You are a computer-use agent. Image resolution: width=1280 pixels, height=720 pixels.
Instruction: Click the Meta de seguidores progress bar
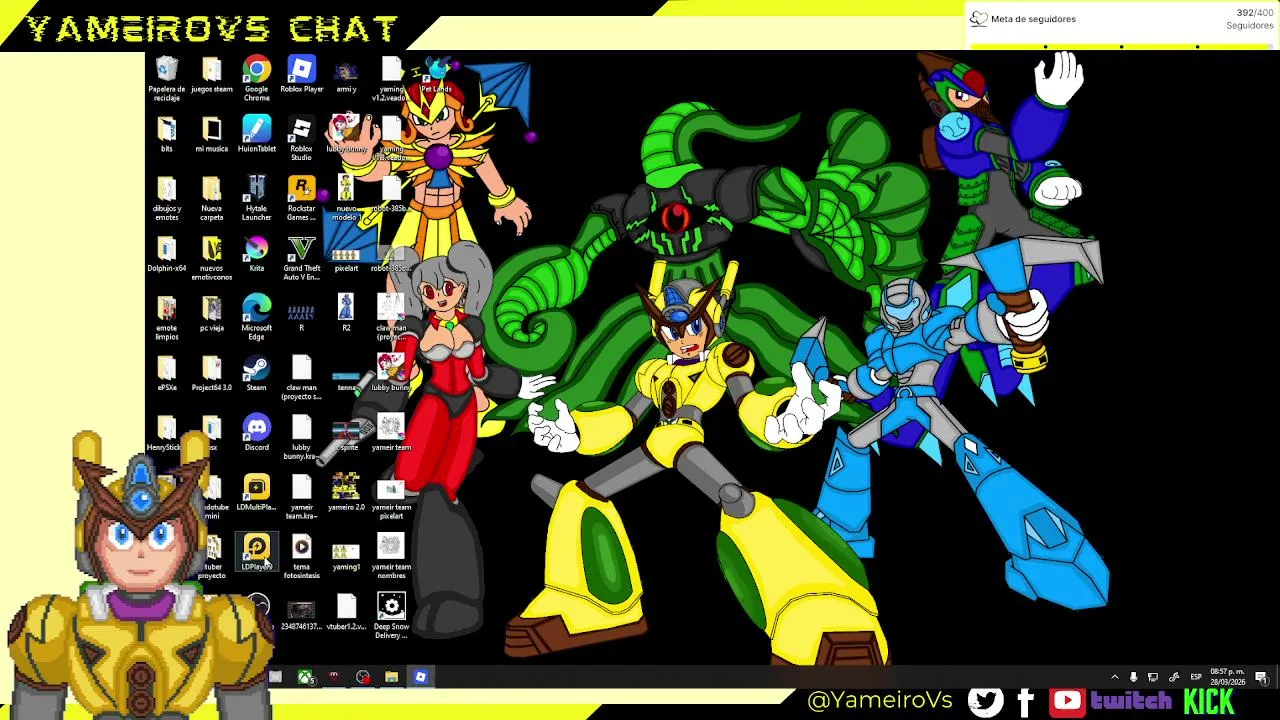[1122, 46]
